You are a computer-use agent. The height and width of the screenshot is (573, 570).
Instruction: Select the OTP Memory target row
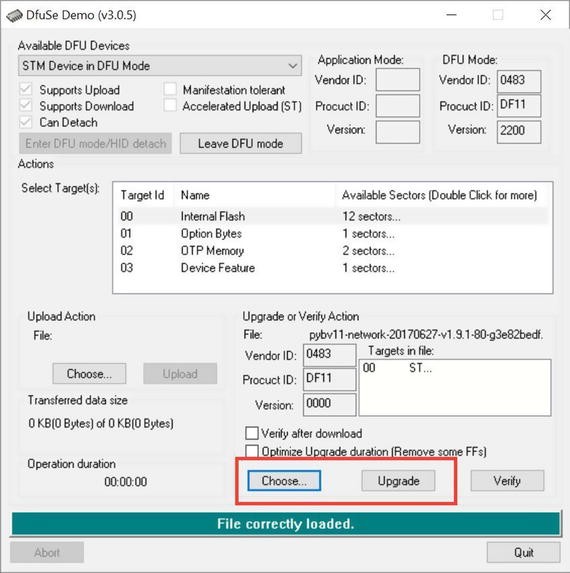pyautogui.click(x=332, y=251)
